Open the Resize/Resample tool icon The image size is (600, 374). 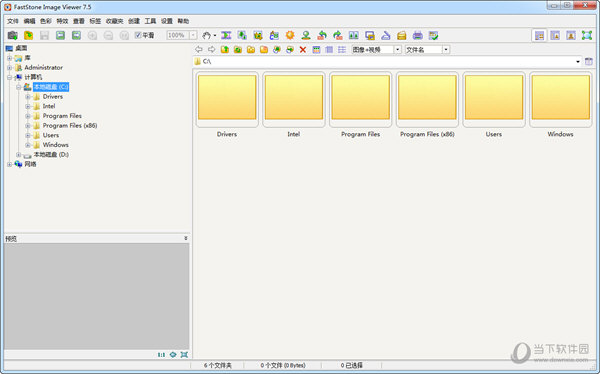242,36
